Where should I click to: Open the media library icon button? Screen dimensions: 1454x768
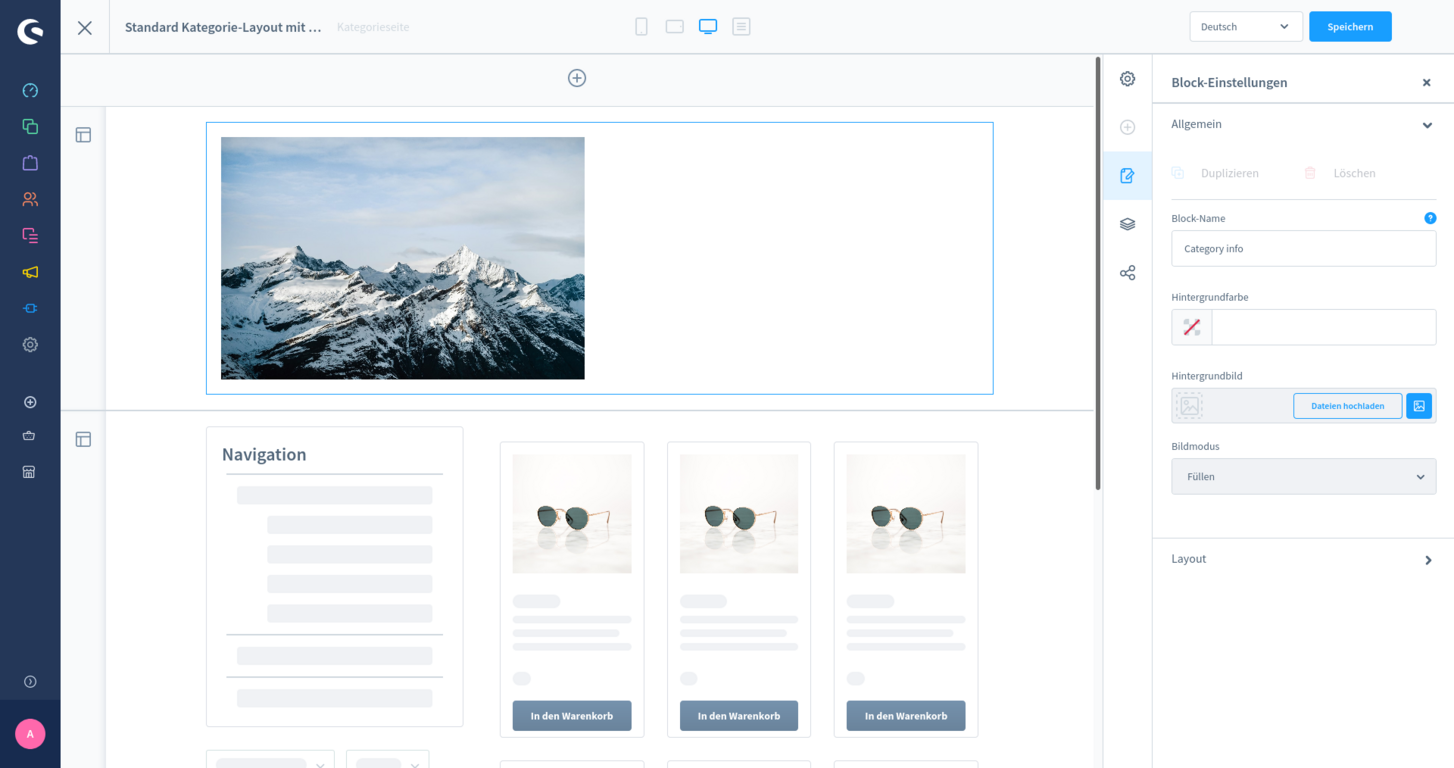pos(1419,406)
